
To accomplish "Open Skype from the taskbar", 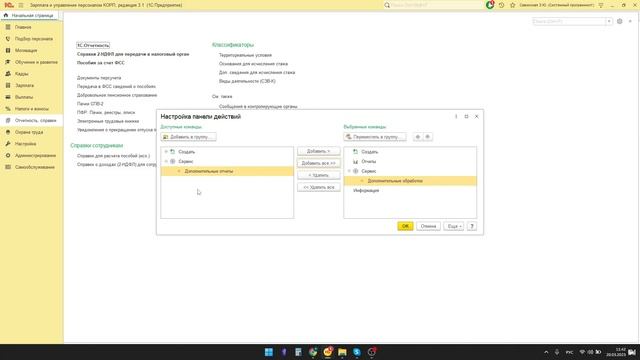I will pos(357,352).
